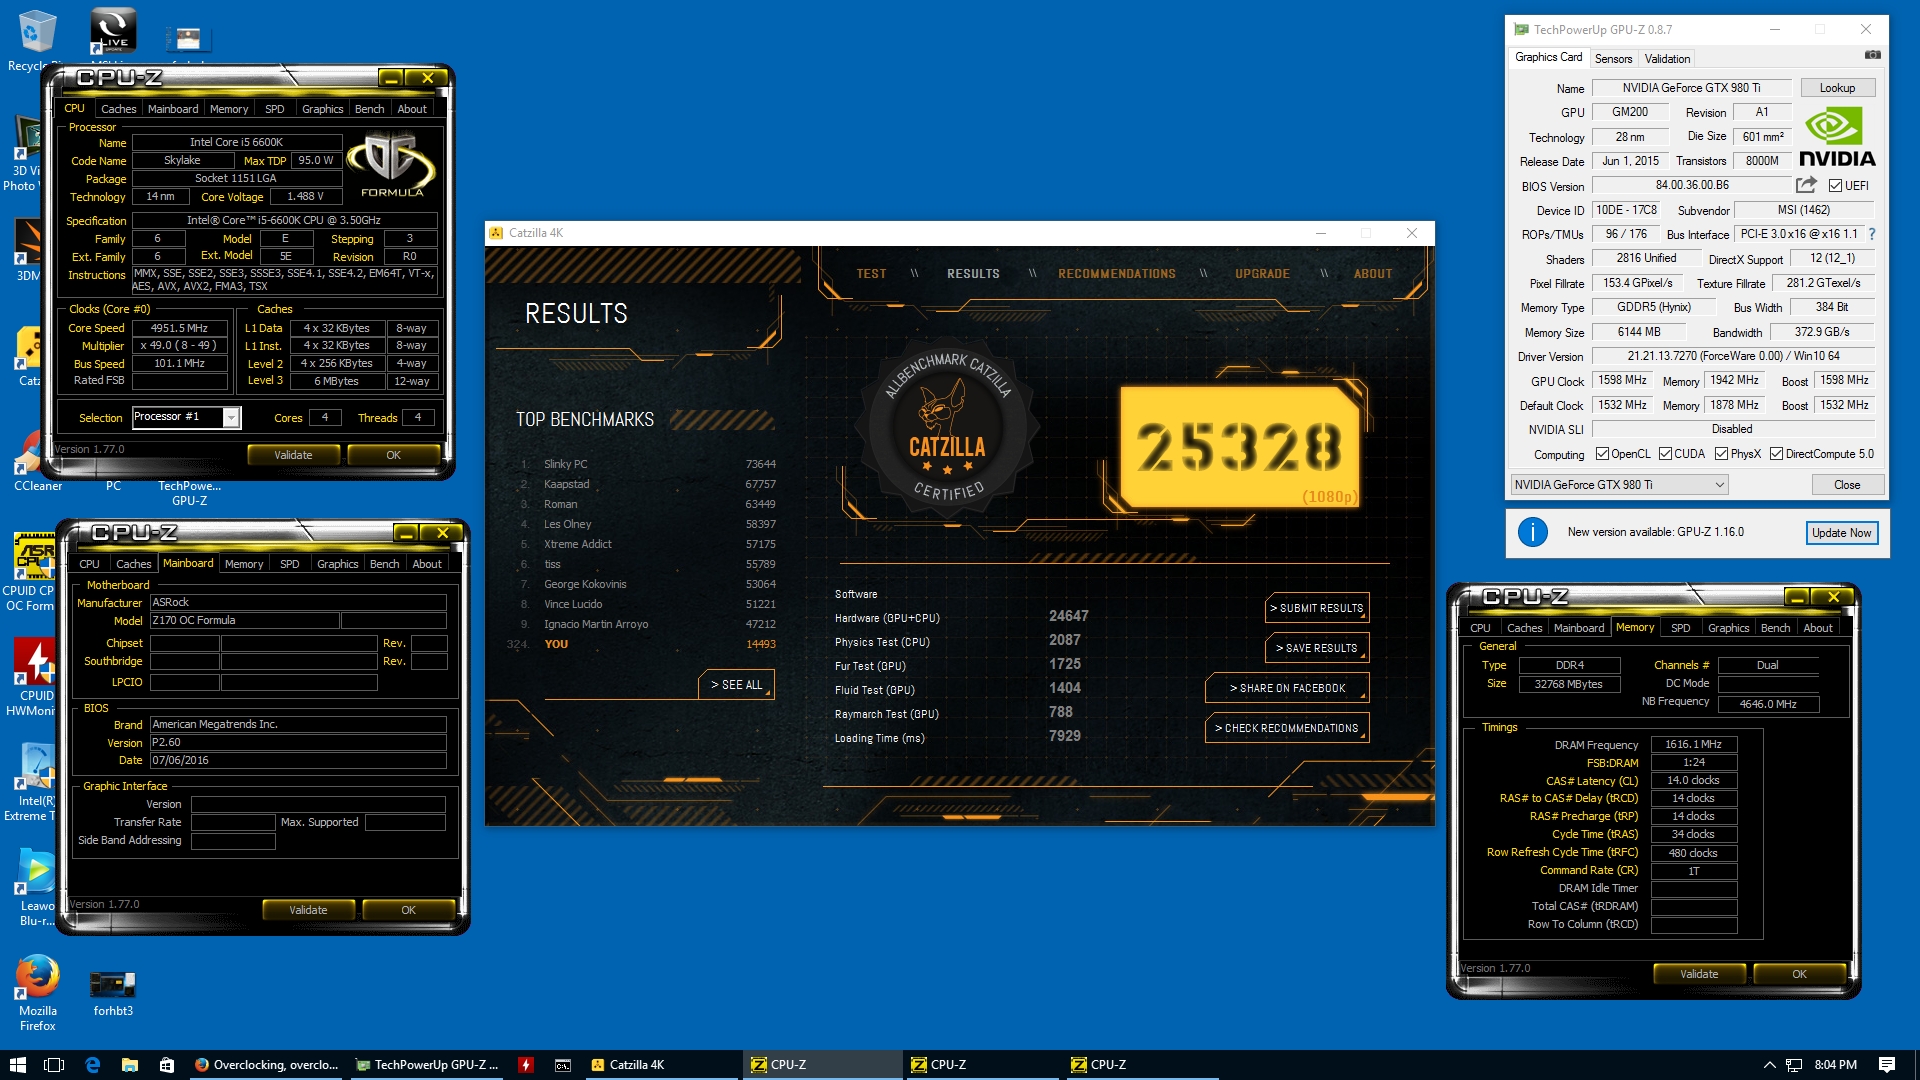1920x1080 pixels.
Task: Open Task View from the taskbar
Action: 54,1065
